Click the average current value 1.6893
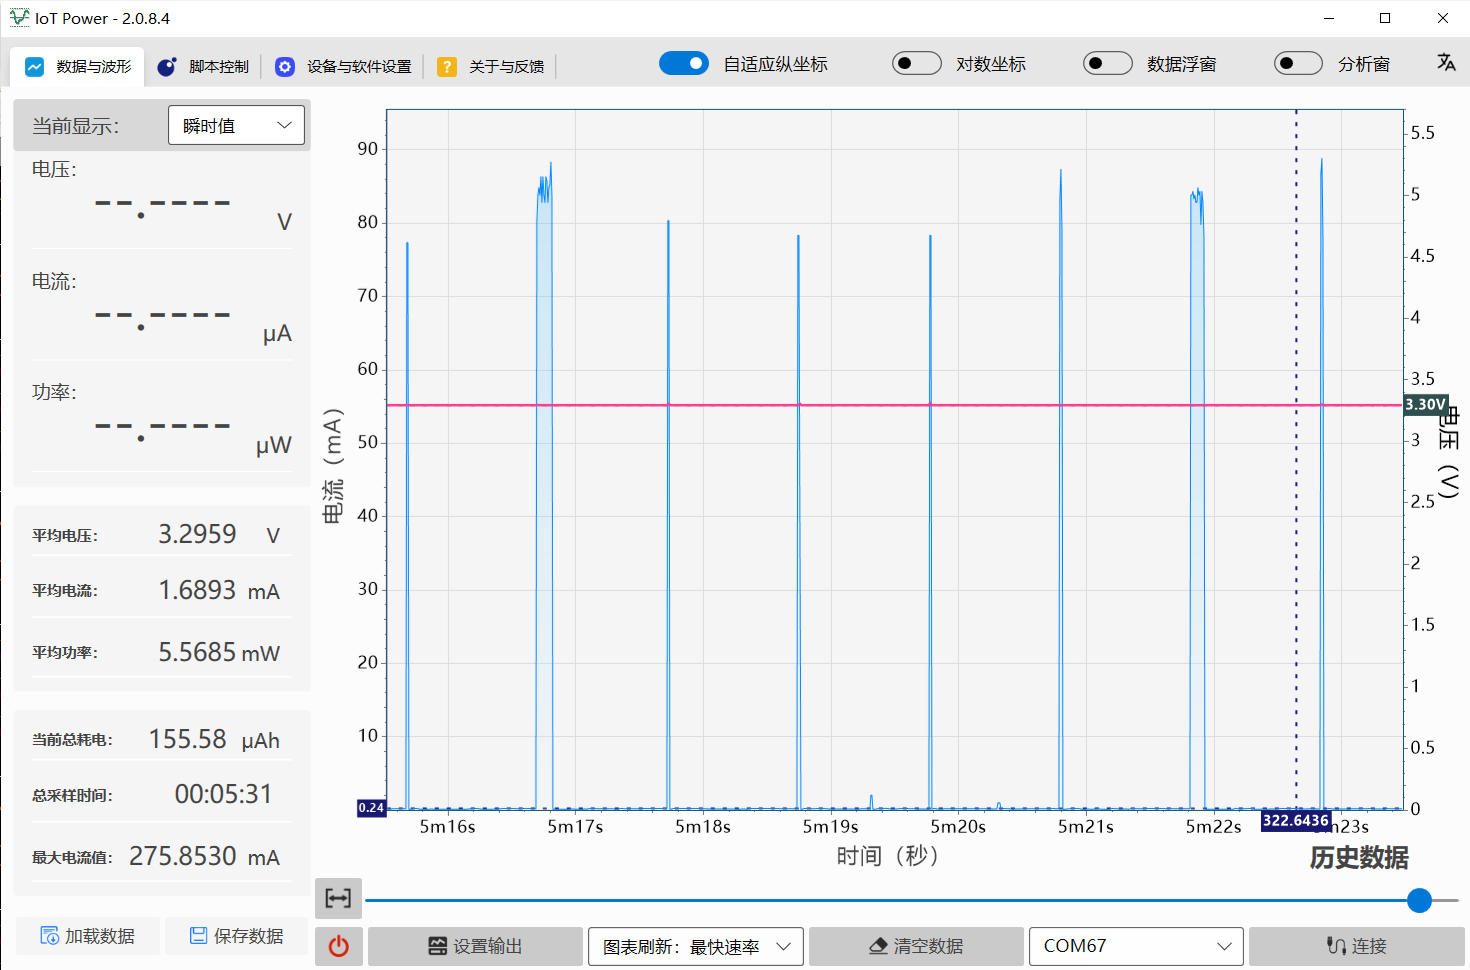1470x970 pixels. (197, 590)
